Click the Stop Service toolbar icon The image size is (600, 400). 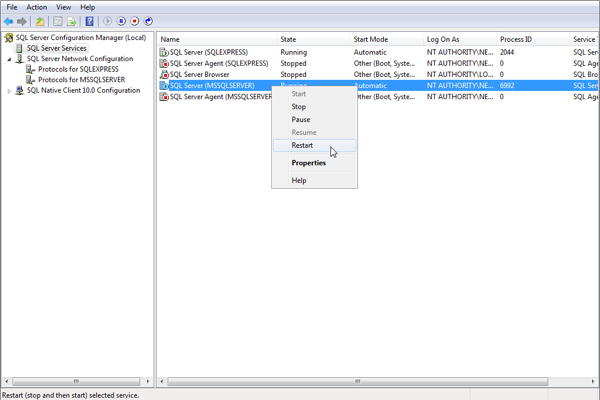coord(135,21)
